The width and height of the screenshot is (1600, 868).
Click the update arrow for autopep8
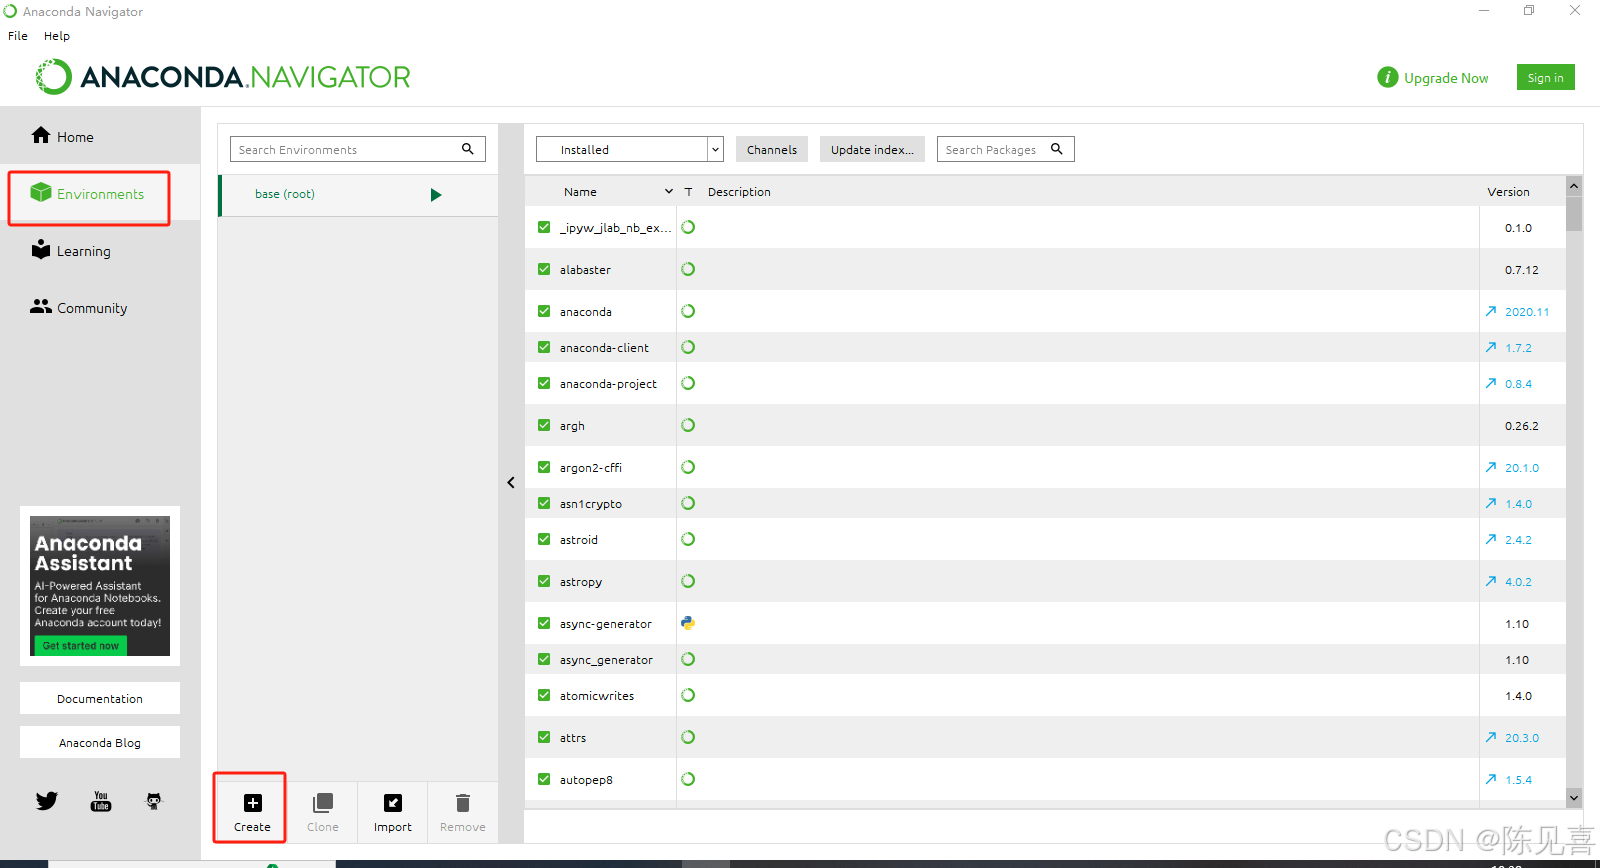1491,779
